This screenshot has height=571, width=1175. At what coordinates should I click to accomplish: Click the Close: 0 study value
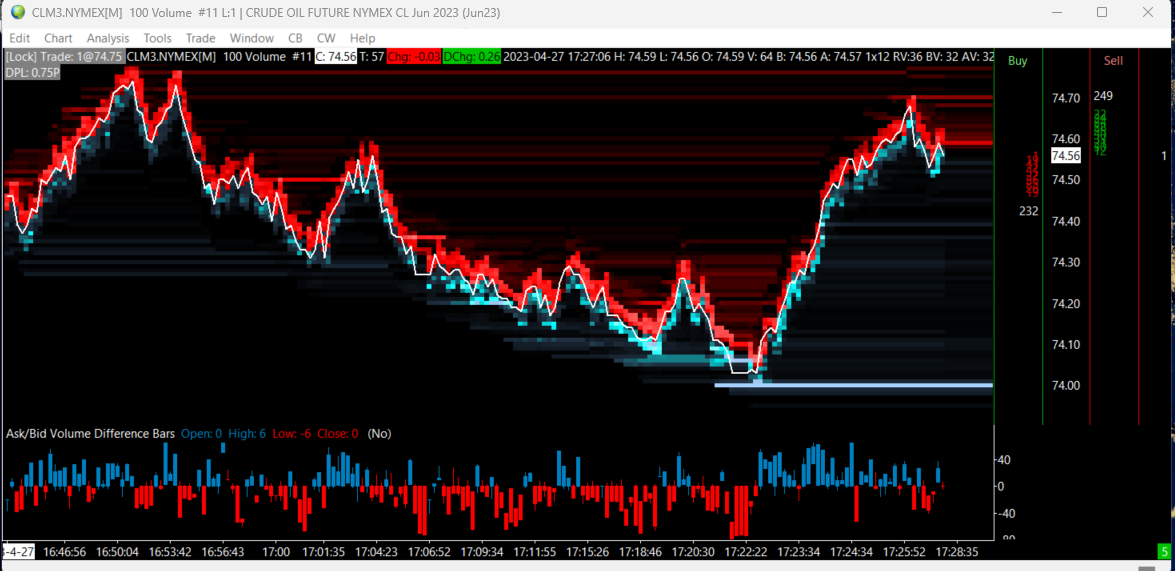point(338,434)
